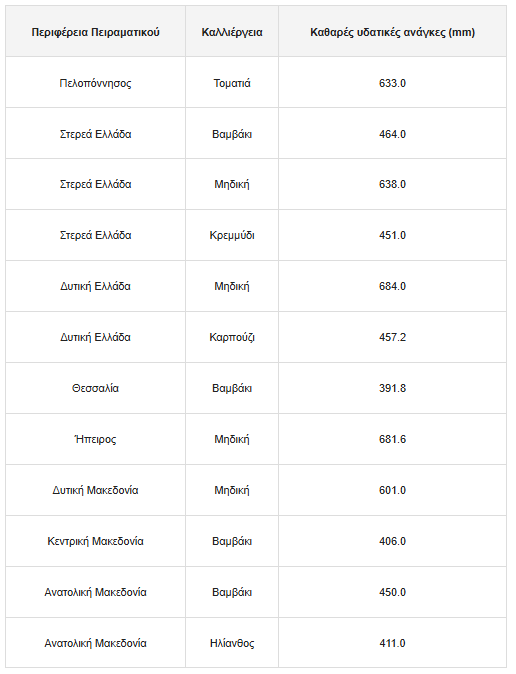Select the Θεσσαλία region cell
The image size is (516, 674).
(x=95, y=388)
